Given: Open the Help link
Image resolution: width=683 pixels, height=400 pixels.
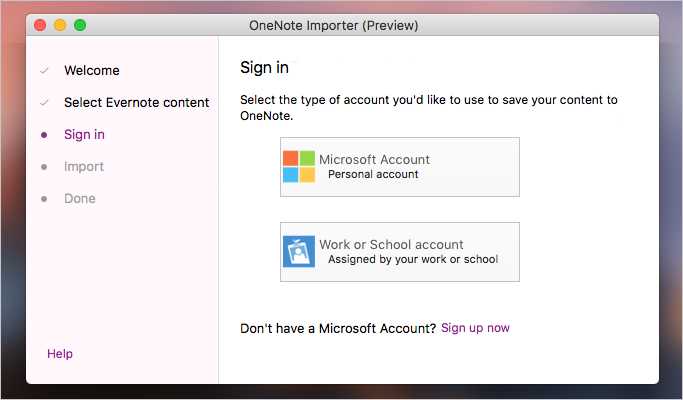Looking at the screenshot, I should pos(60,353).
